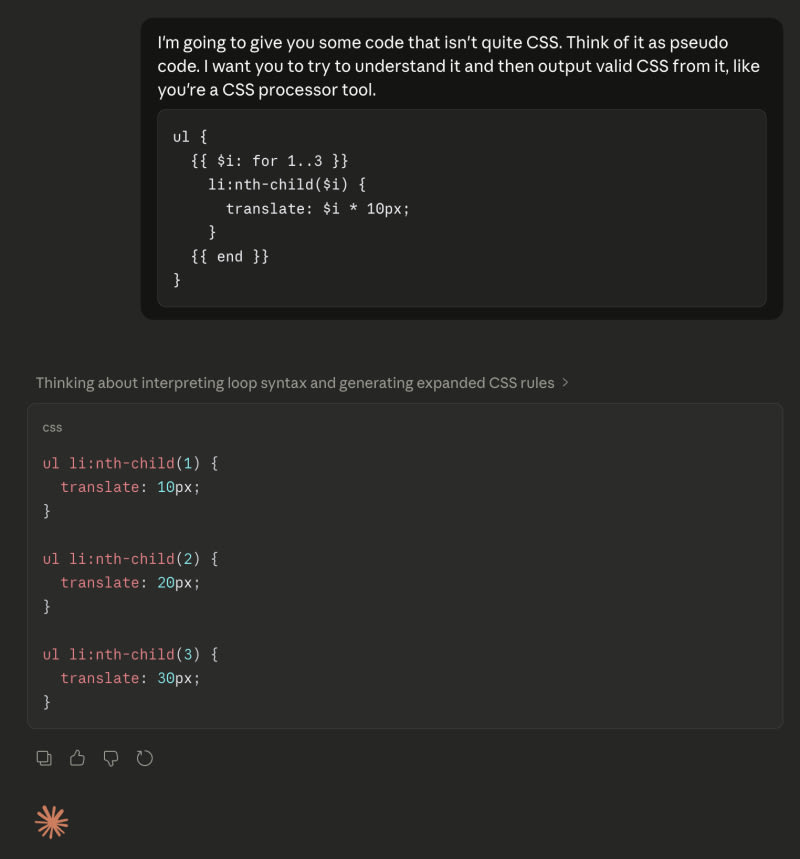Image resolution: width=800 pixels, height=859 pixels.
Task: Click the 'ul {' line in user's code
Action: pos(190,137)
